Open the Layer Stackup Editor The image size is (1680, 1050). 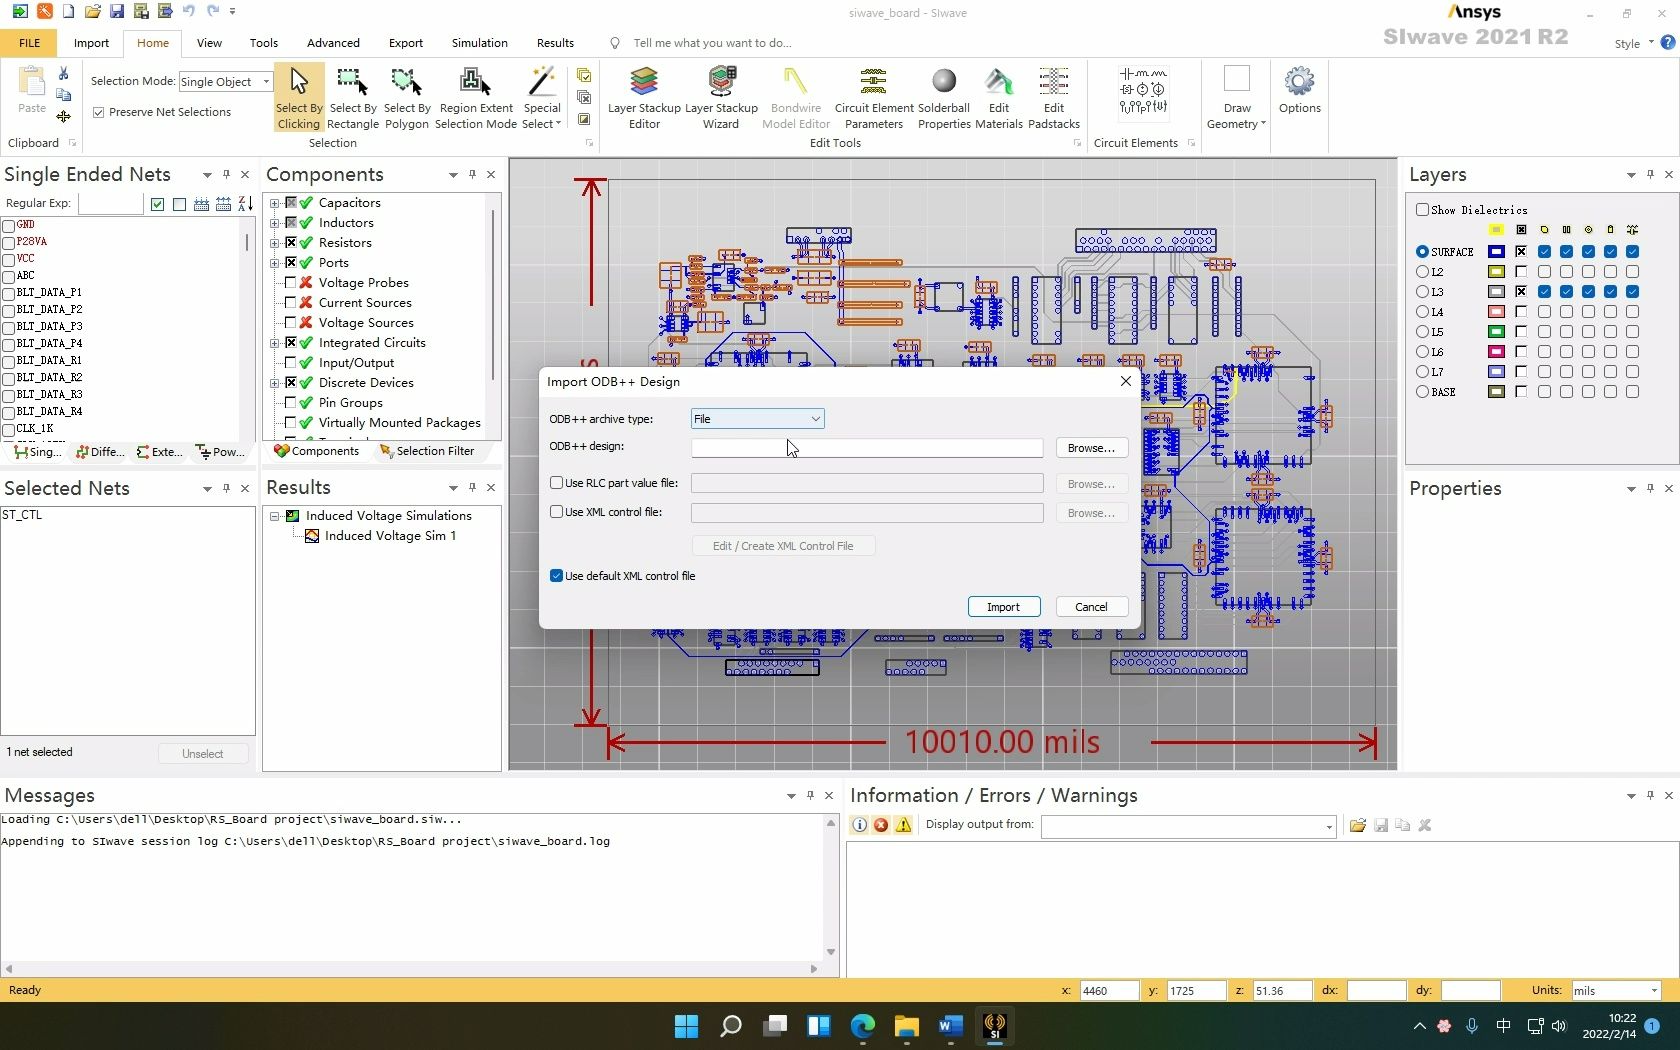click(x=643, y=97)
